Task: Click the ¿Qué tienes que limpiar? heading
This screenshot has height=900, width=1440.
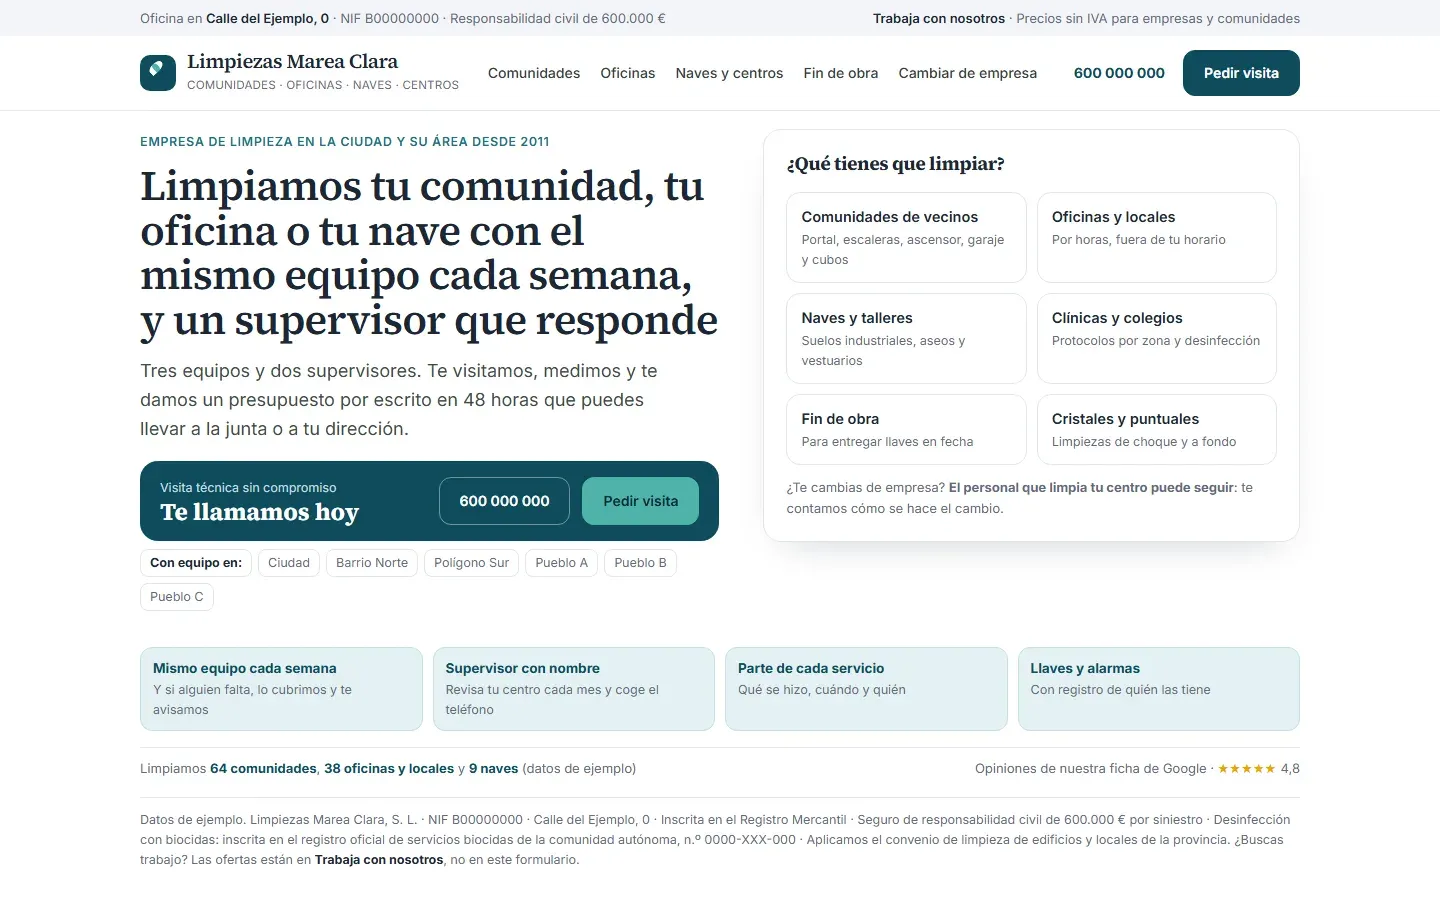Action: point(896,164)
